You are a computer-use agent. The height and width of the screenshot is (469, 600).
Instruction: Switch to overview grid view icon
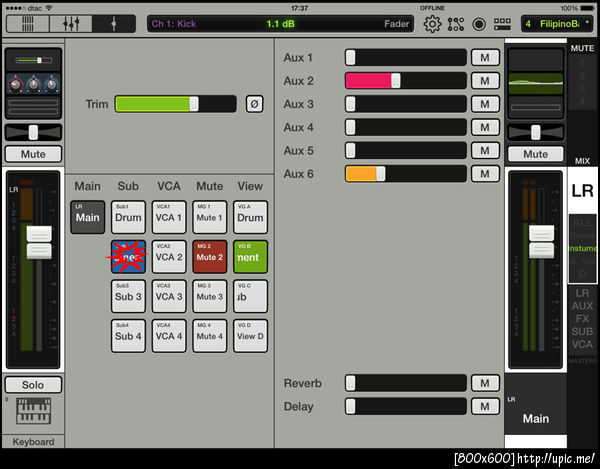tap(28, 24)
